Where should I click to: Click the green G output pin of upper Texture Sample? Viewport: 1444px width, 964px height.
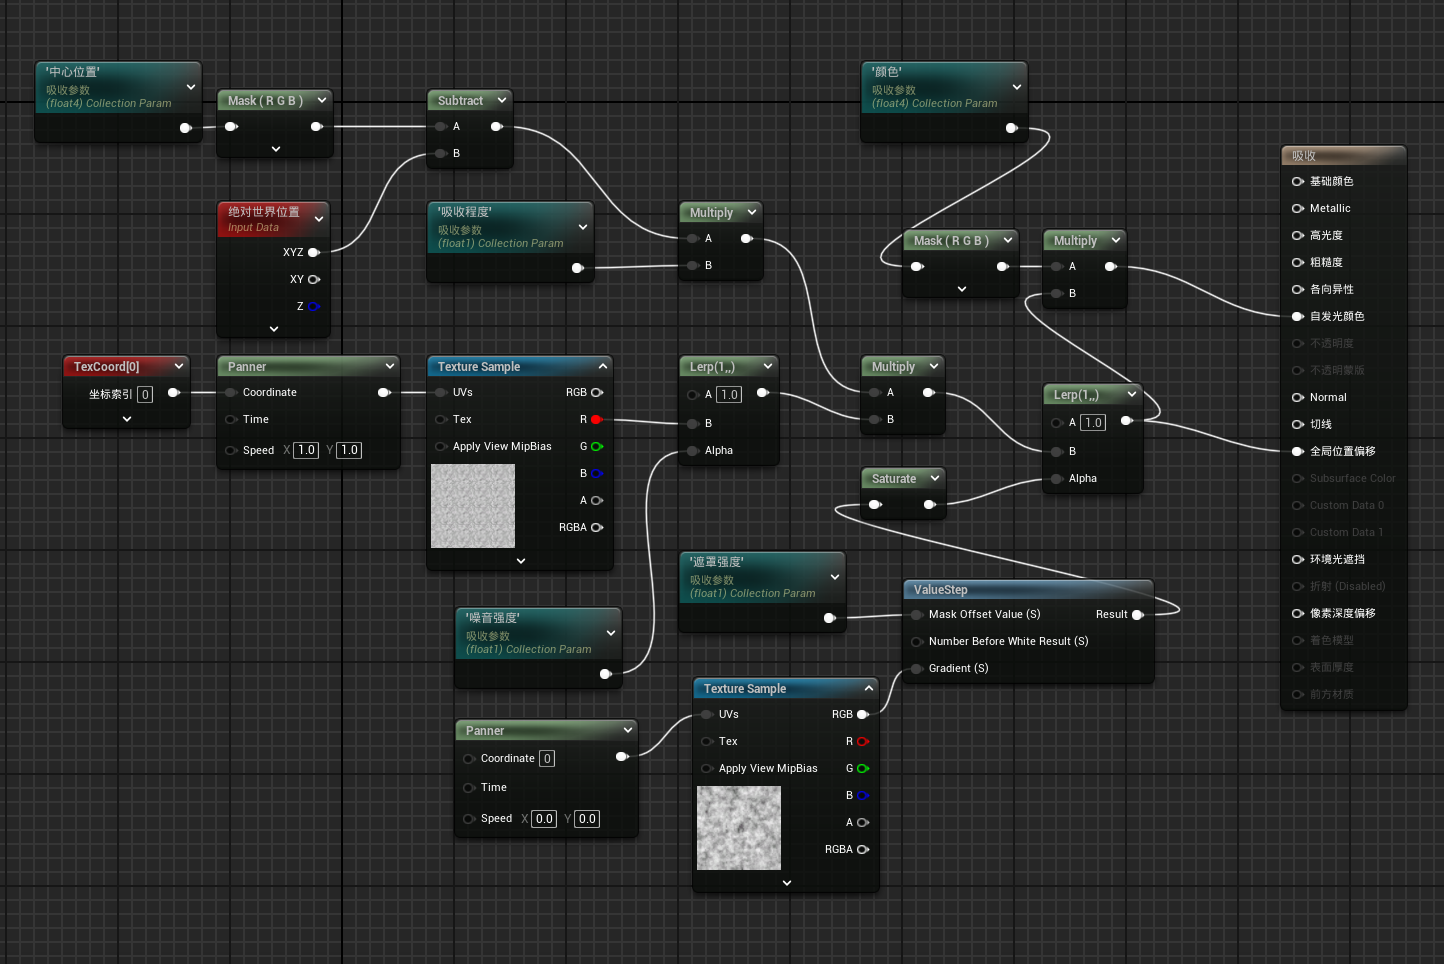596,447
